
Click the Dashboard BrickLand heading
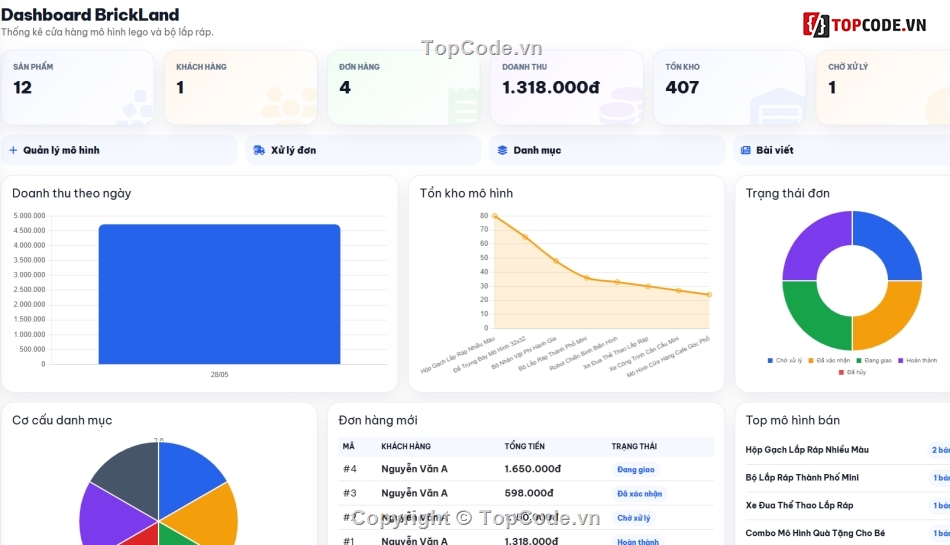pos(90,15)
